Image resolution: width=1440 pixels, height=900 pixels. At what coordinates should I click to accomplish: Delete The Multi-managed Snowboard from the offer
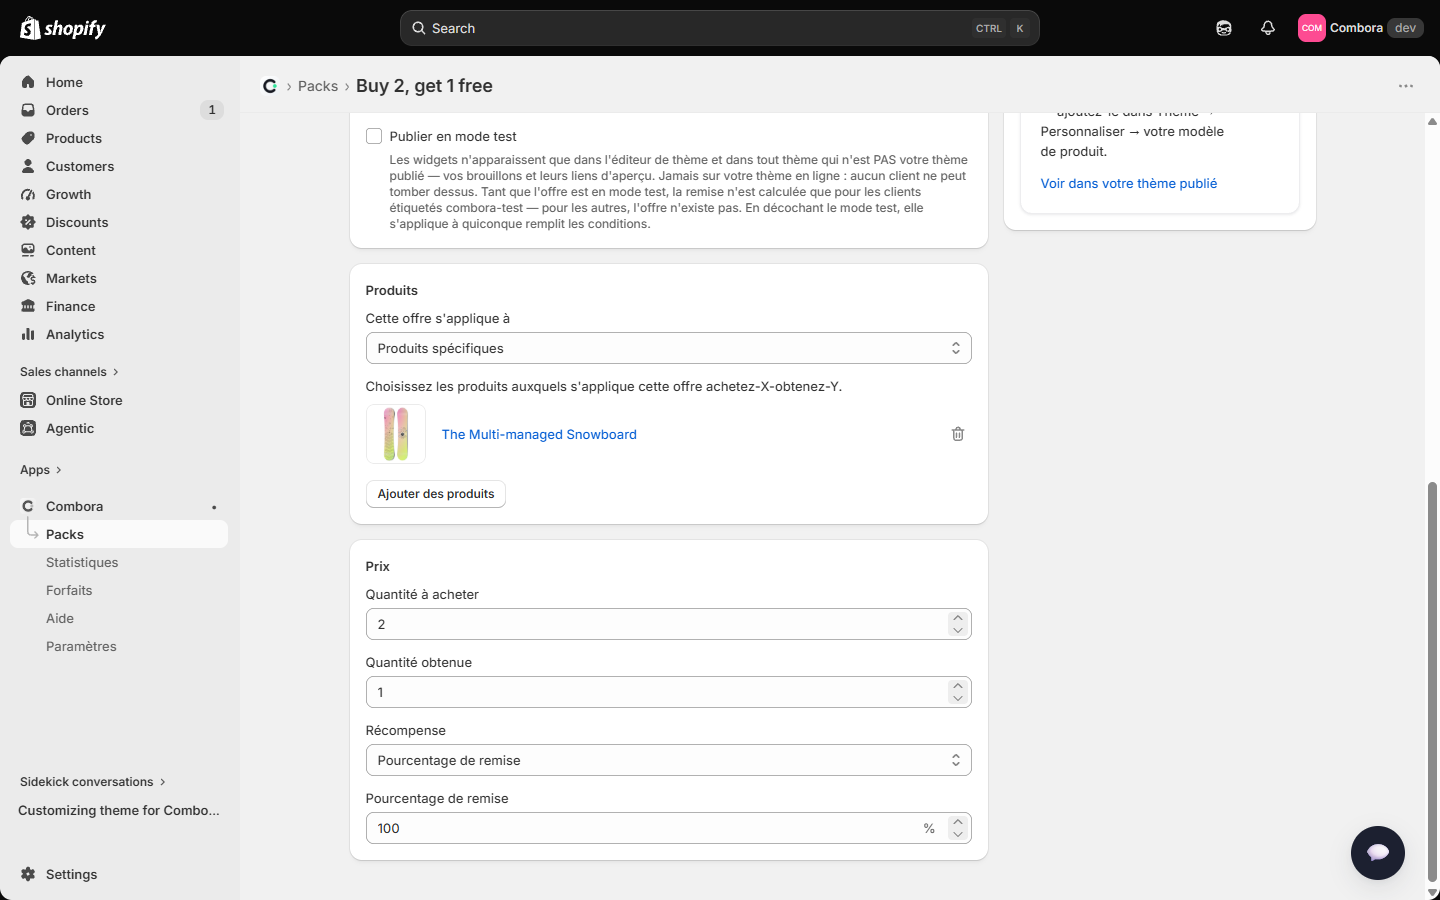pyautogui.click(x=958, y=434)
